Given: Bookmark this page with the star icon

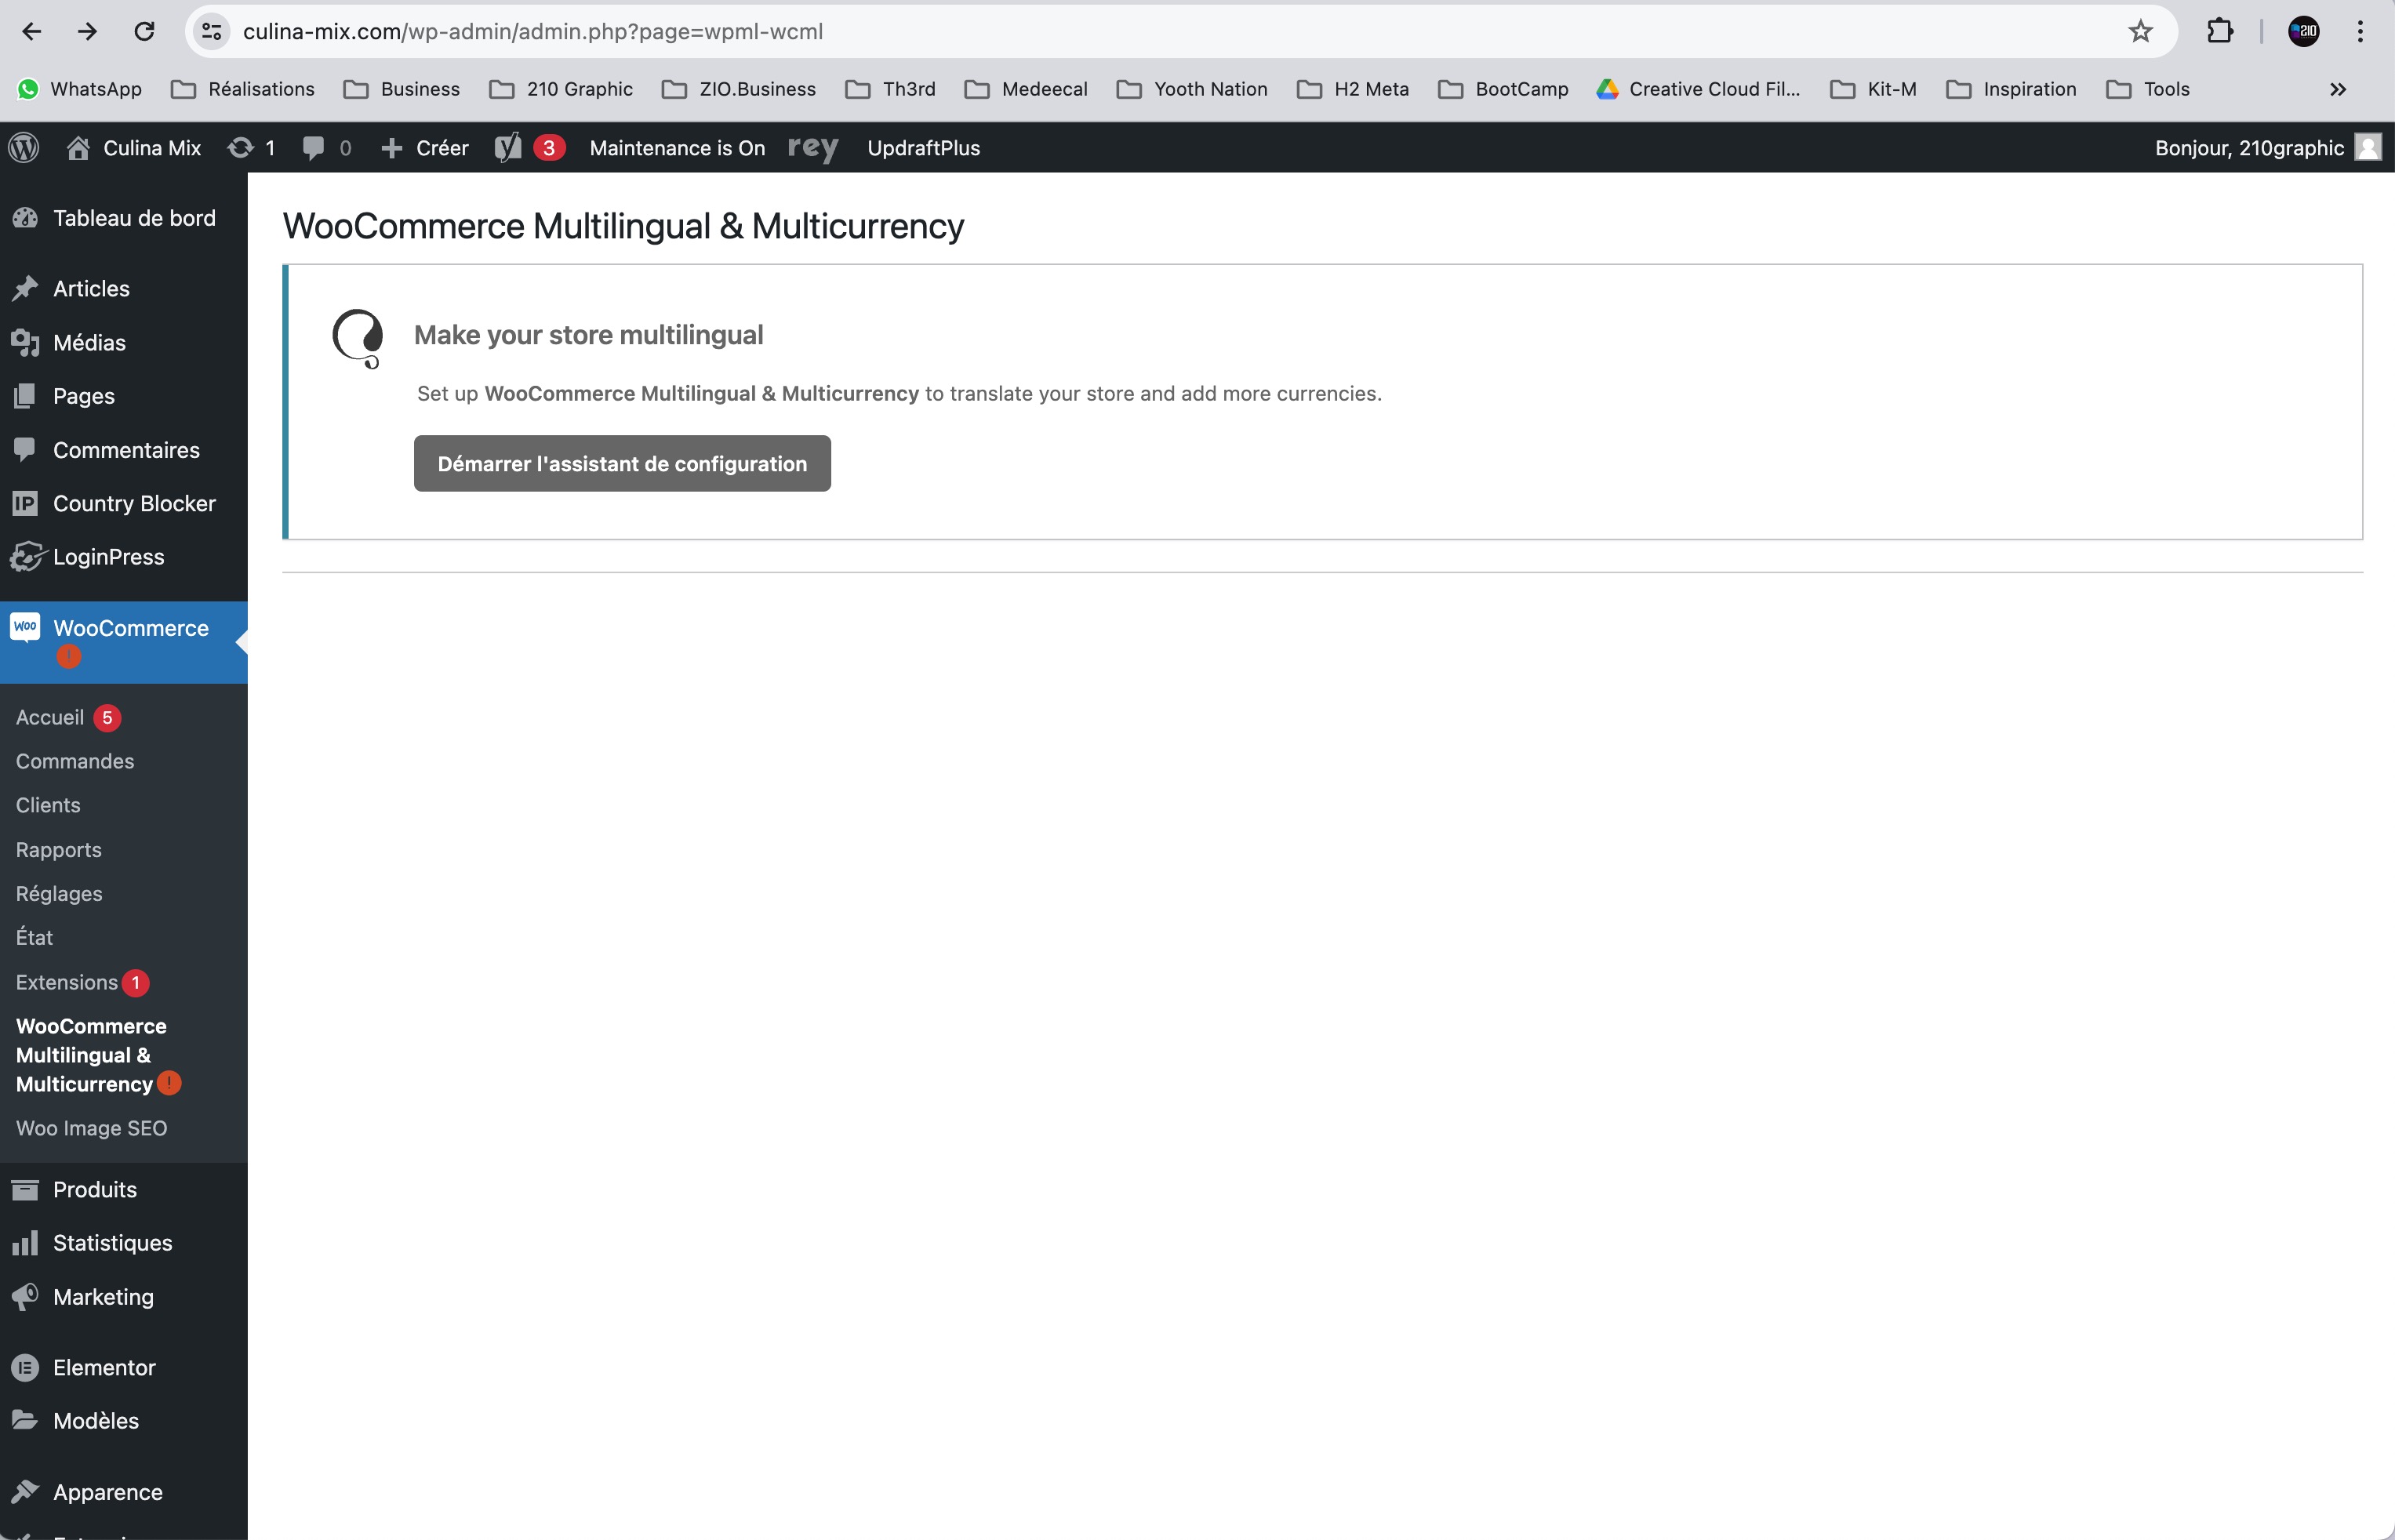Looking at the screenshot, I should tap(2140, 31).
